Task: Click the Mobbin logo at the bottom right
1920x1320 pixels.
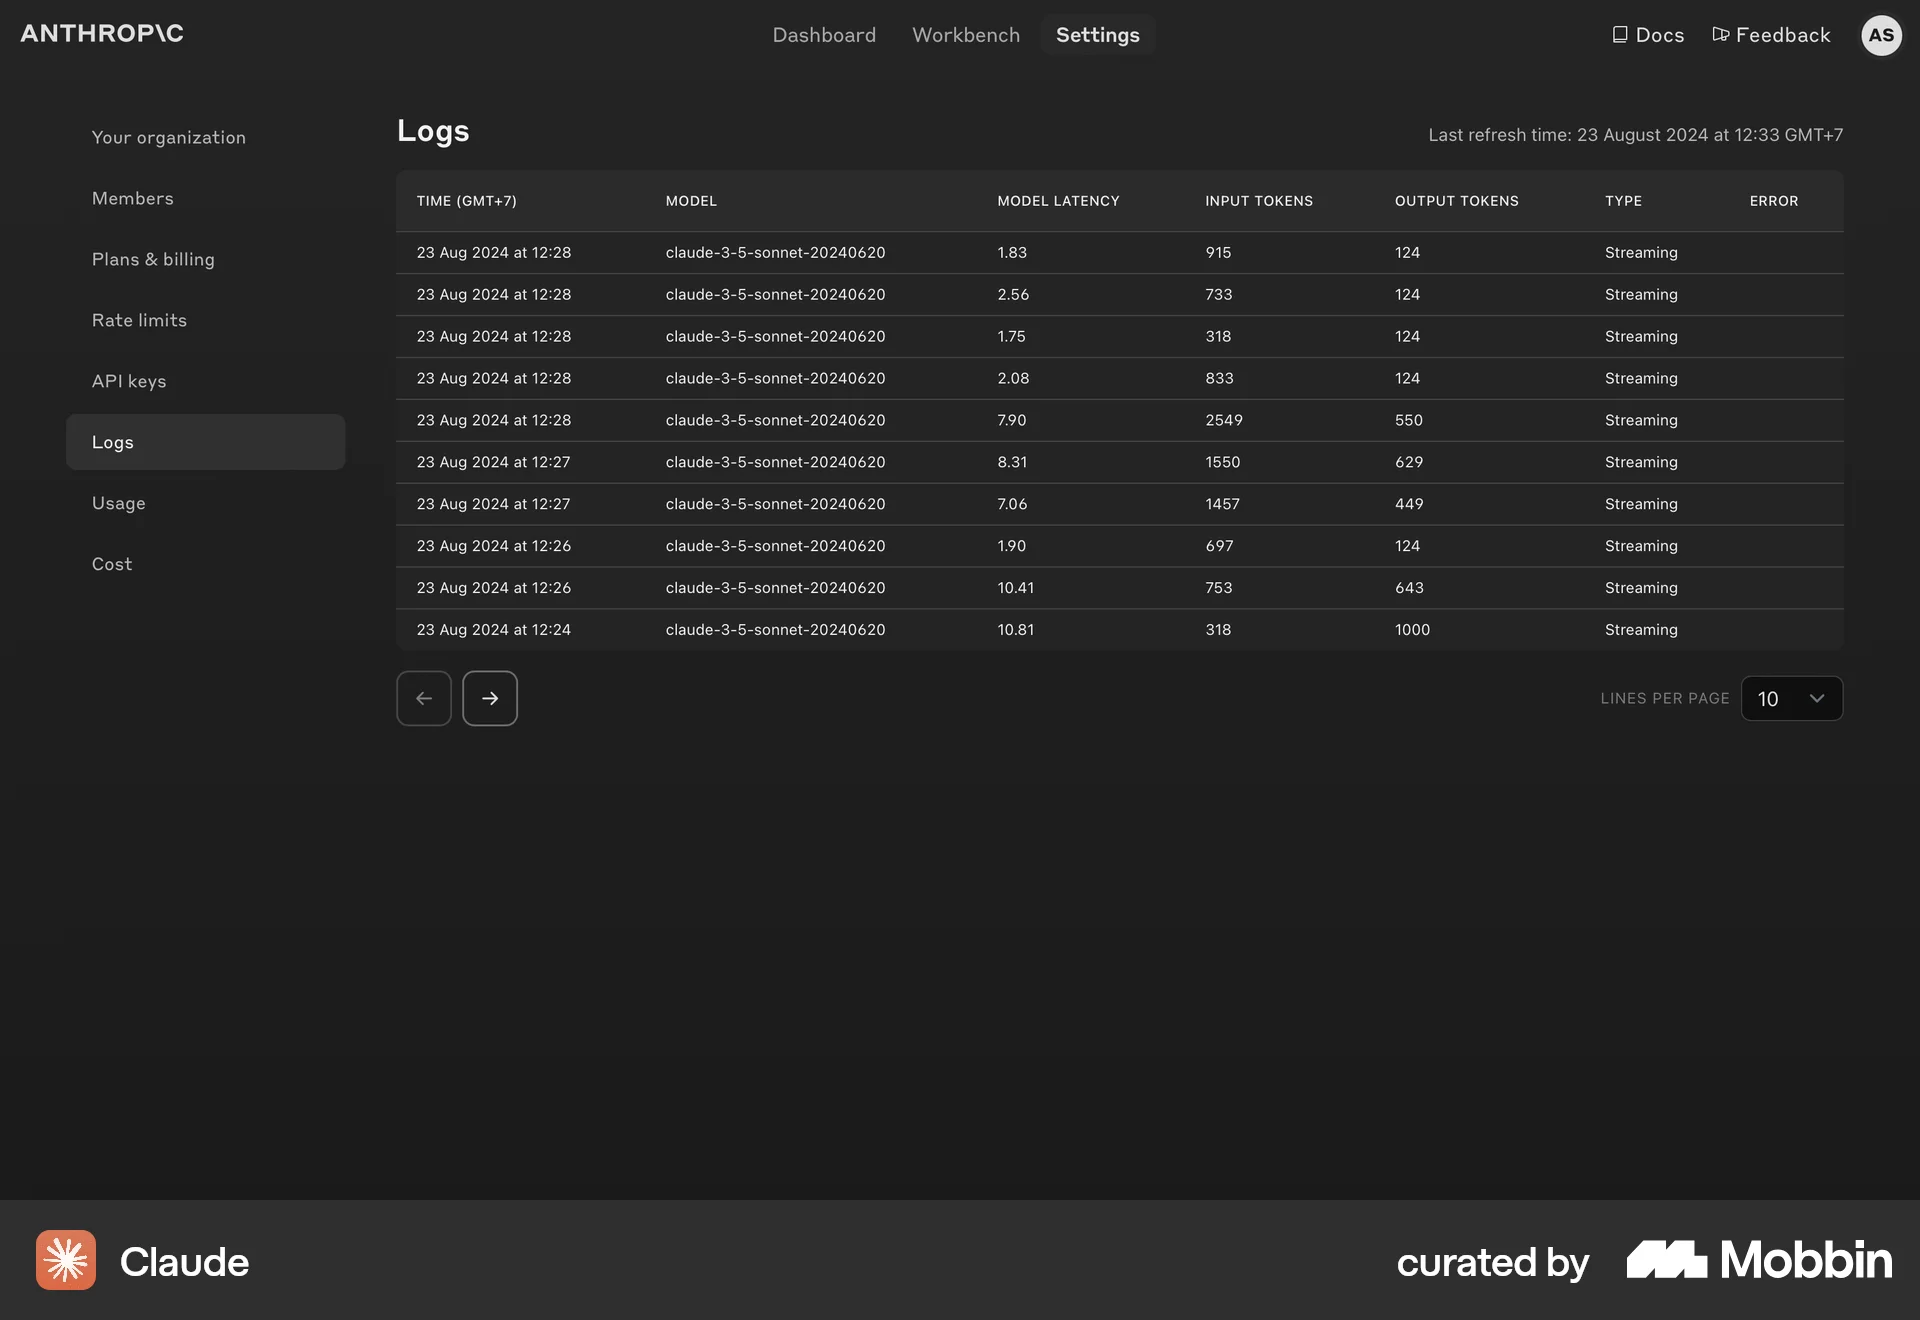Action: [1757, 1259]
